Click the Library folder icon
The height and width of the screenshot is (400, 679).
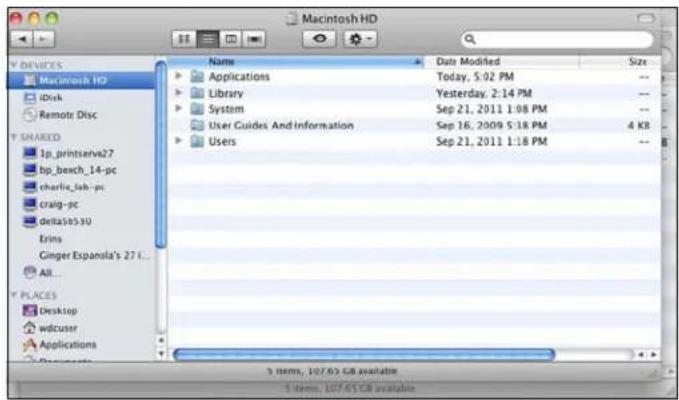pos(197,93)
